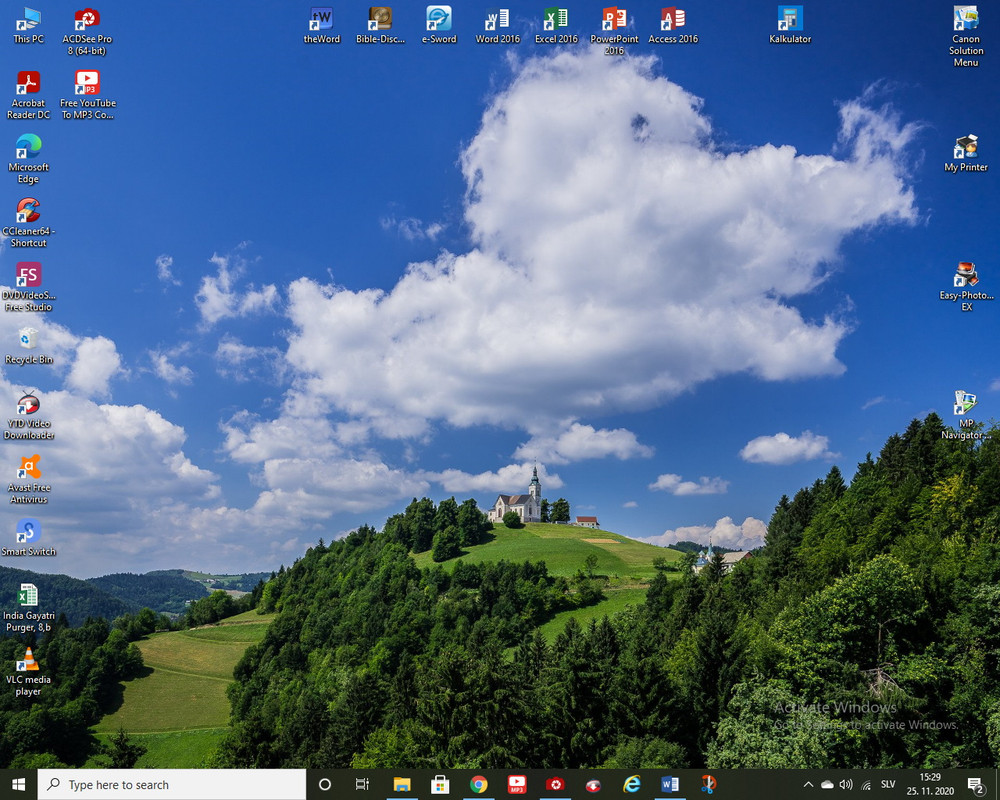Screen dimensions: 1000x800
Task: Launch ACDSee Pro 8 from the desktop
Action: [x=87, y=31]
